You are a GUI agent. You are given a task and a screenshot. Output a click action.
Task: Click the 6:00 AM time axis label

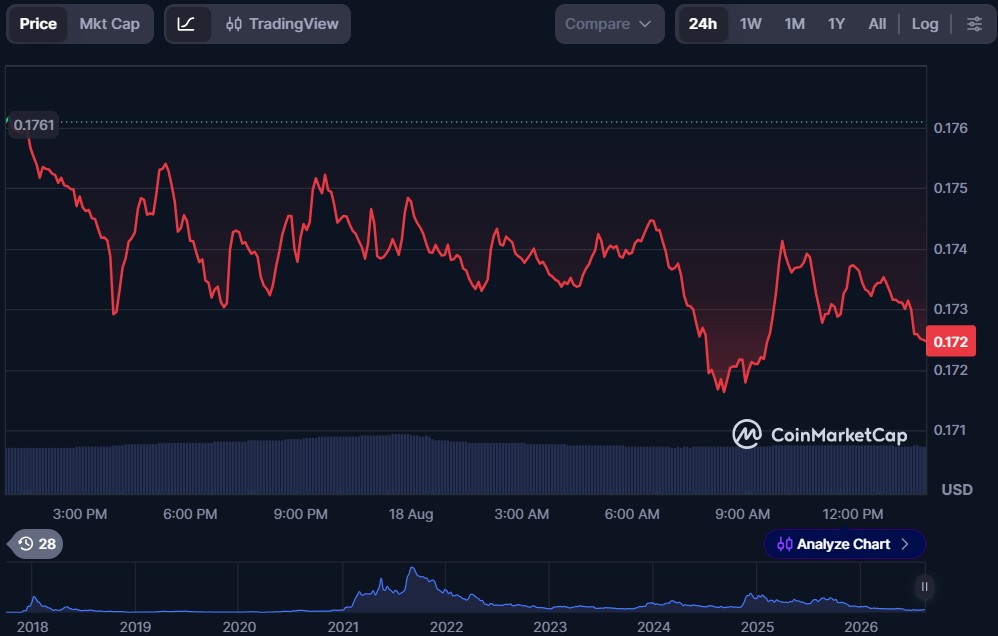tap(632, 514)
